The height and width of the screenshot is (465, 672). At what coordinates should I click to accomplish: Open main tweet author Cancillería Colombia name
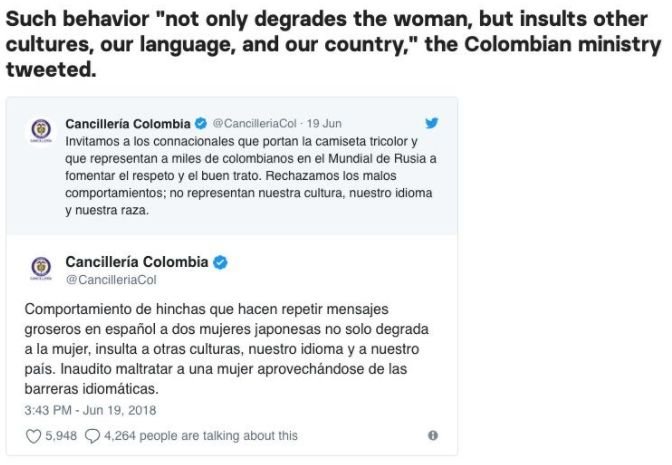coord(137,262)
